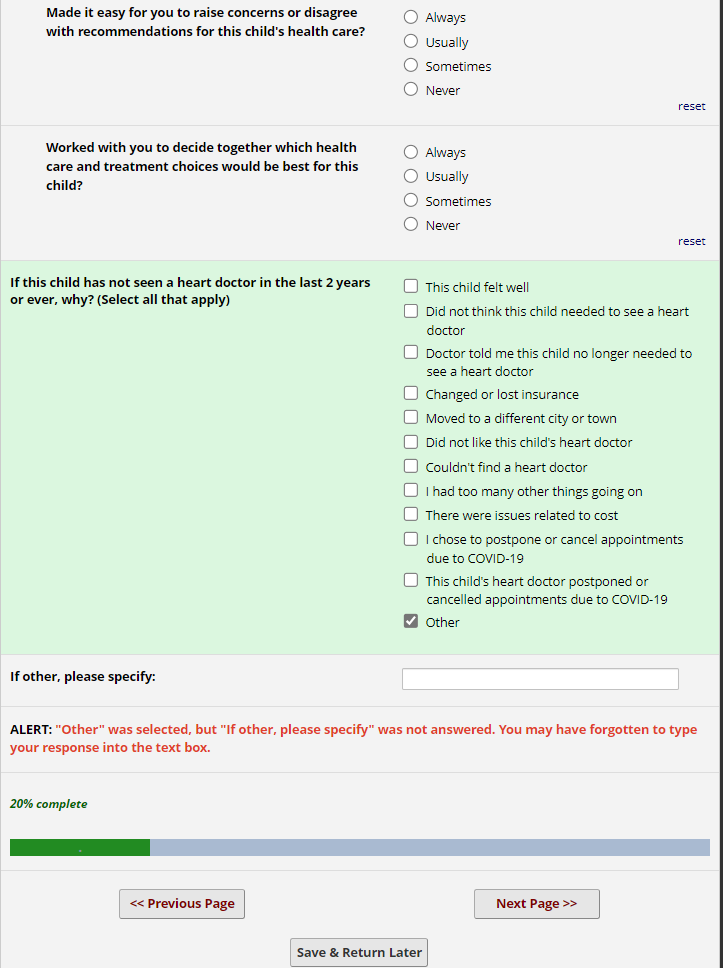Screen dimensions: 723x968
Task: Click Save & Return Later button
Action: click(359, 953)
